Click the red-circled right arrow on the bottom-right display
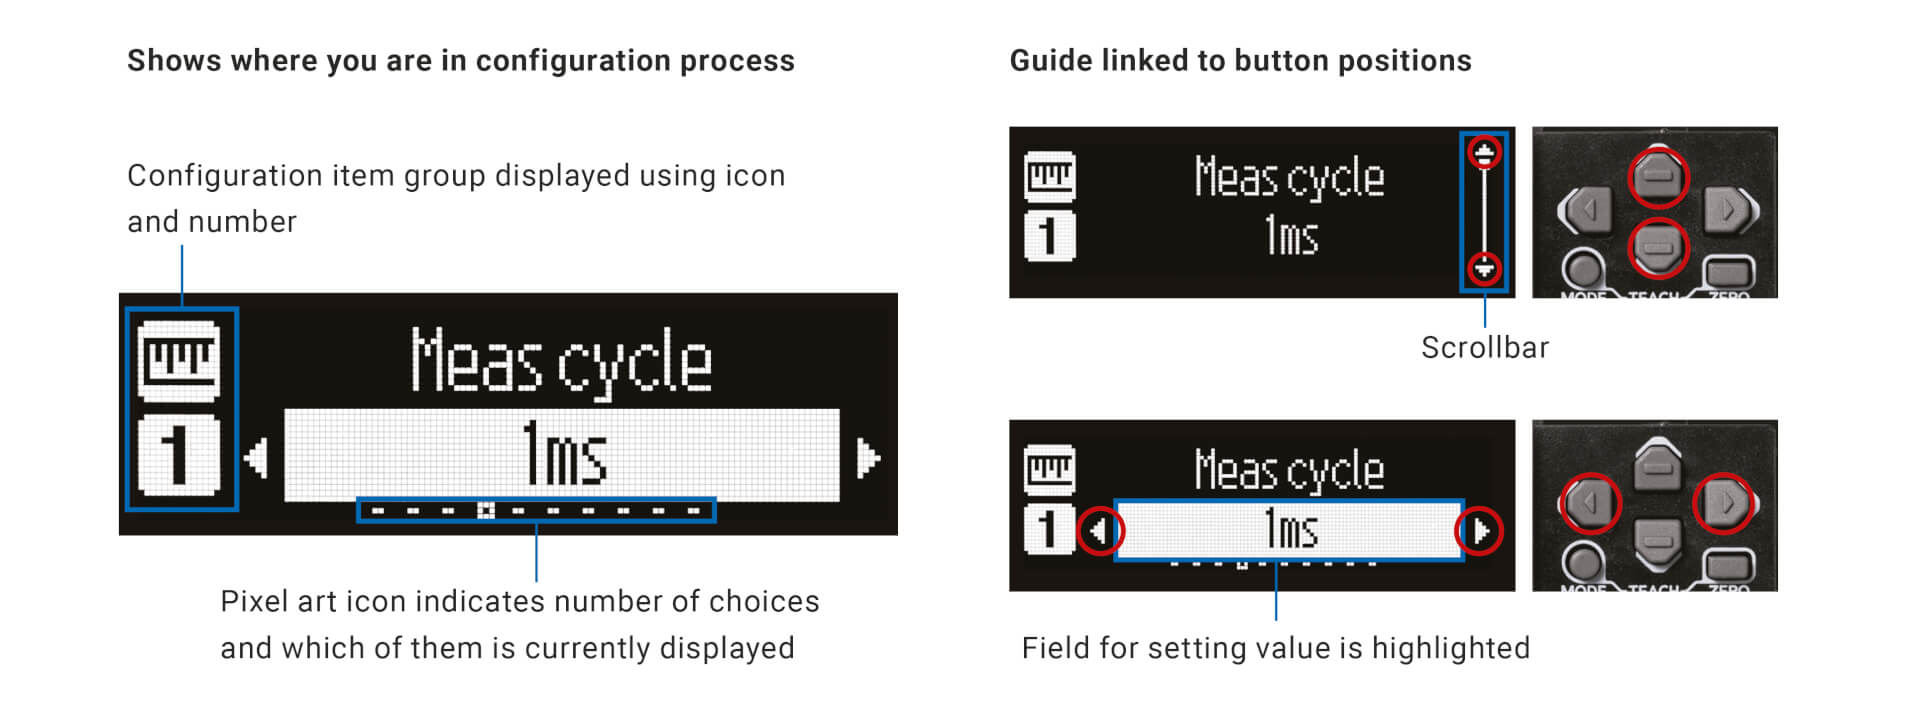The image size is (1920, 705). 1480,530
